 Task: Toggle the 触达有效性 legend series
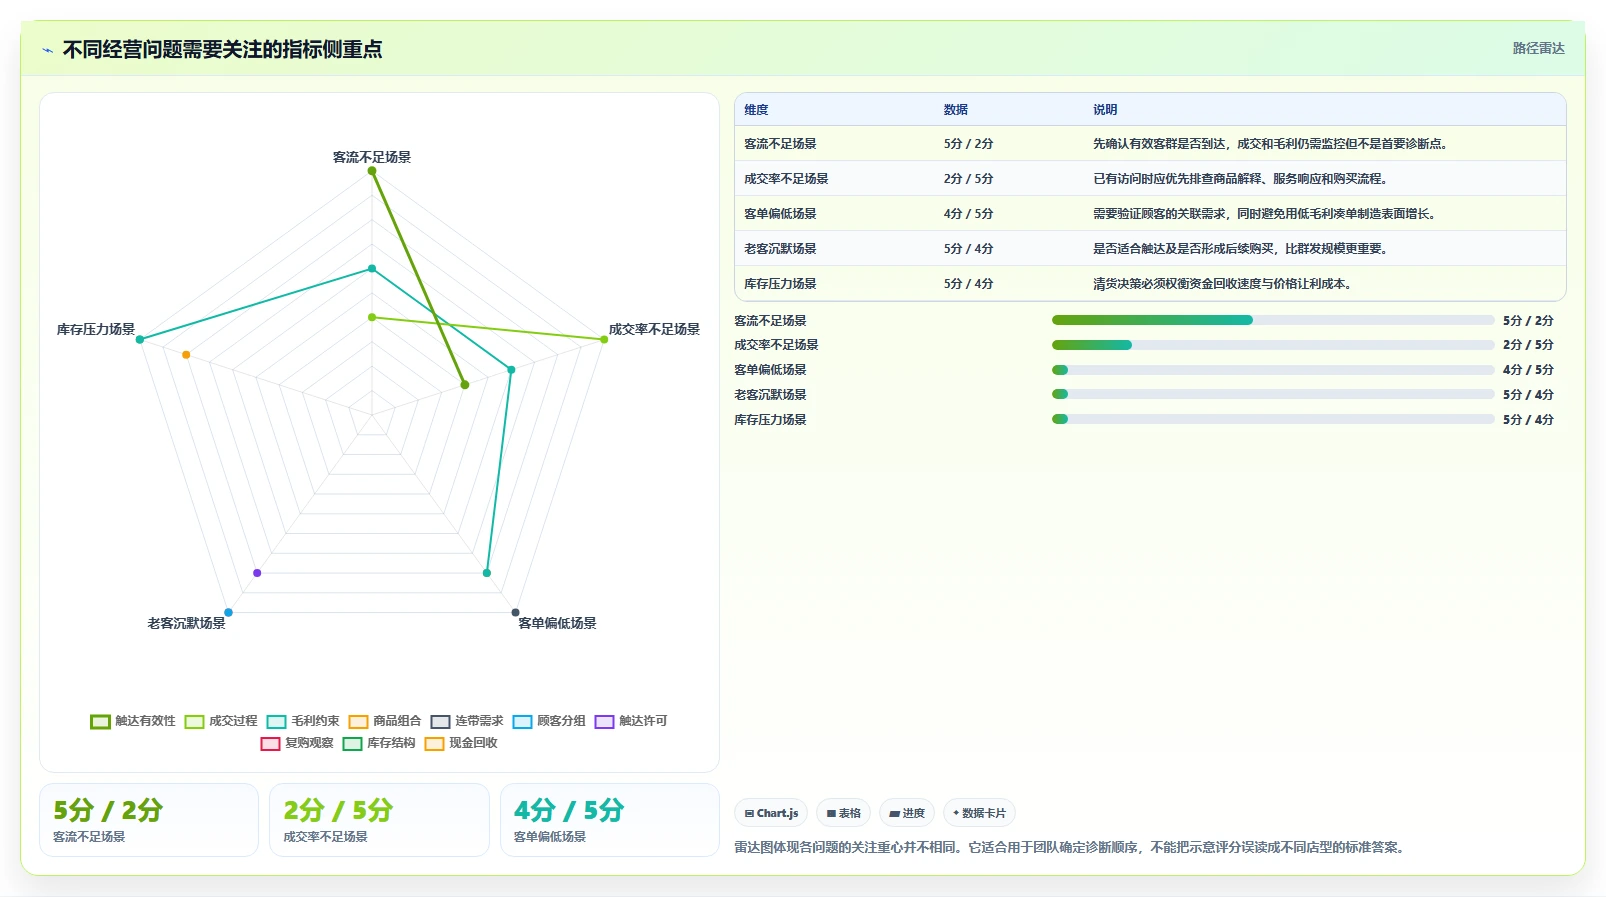click(x=132, y=721)
